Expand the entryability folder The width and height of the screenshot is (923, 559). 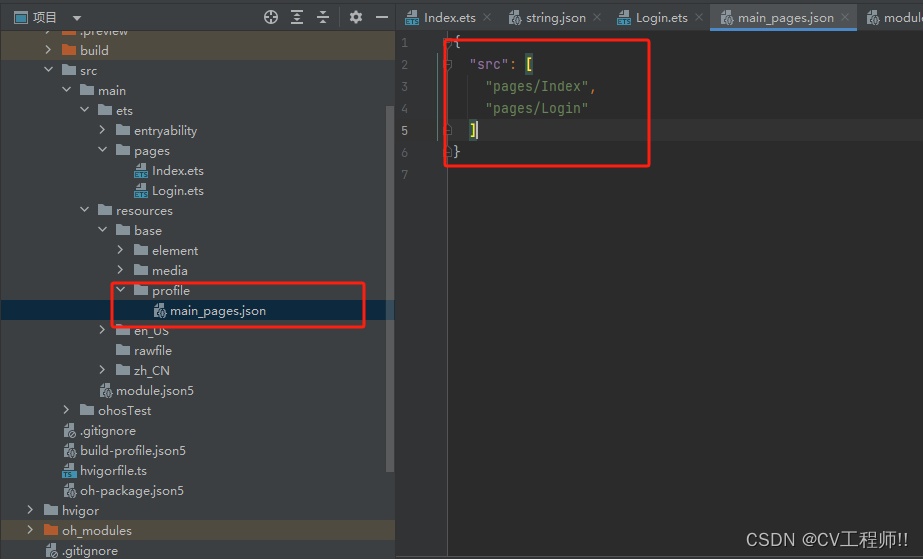coord(102,130)
